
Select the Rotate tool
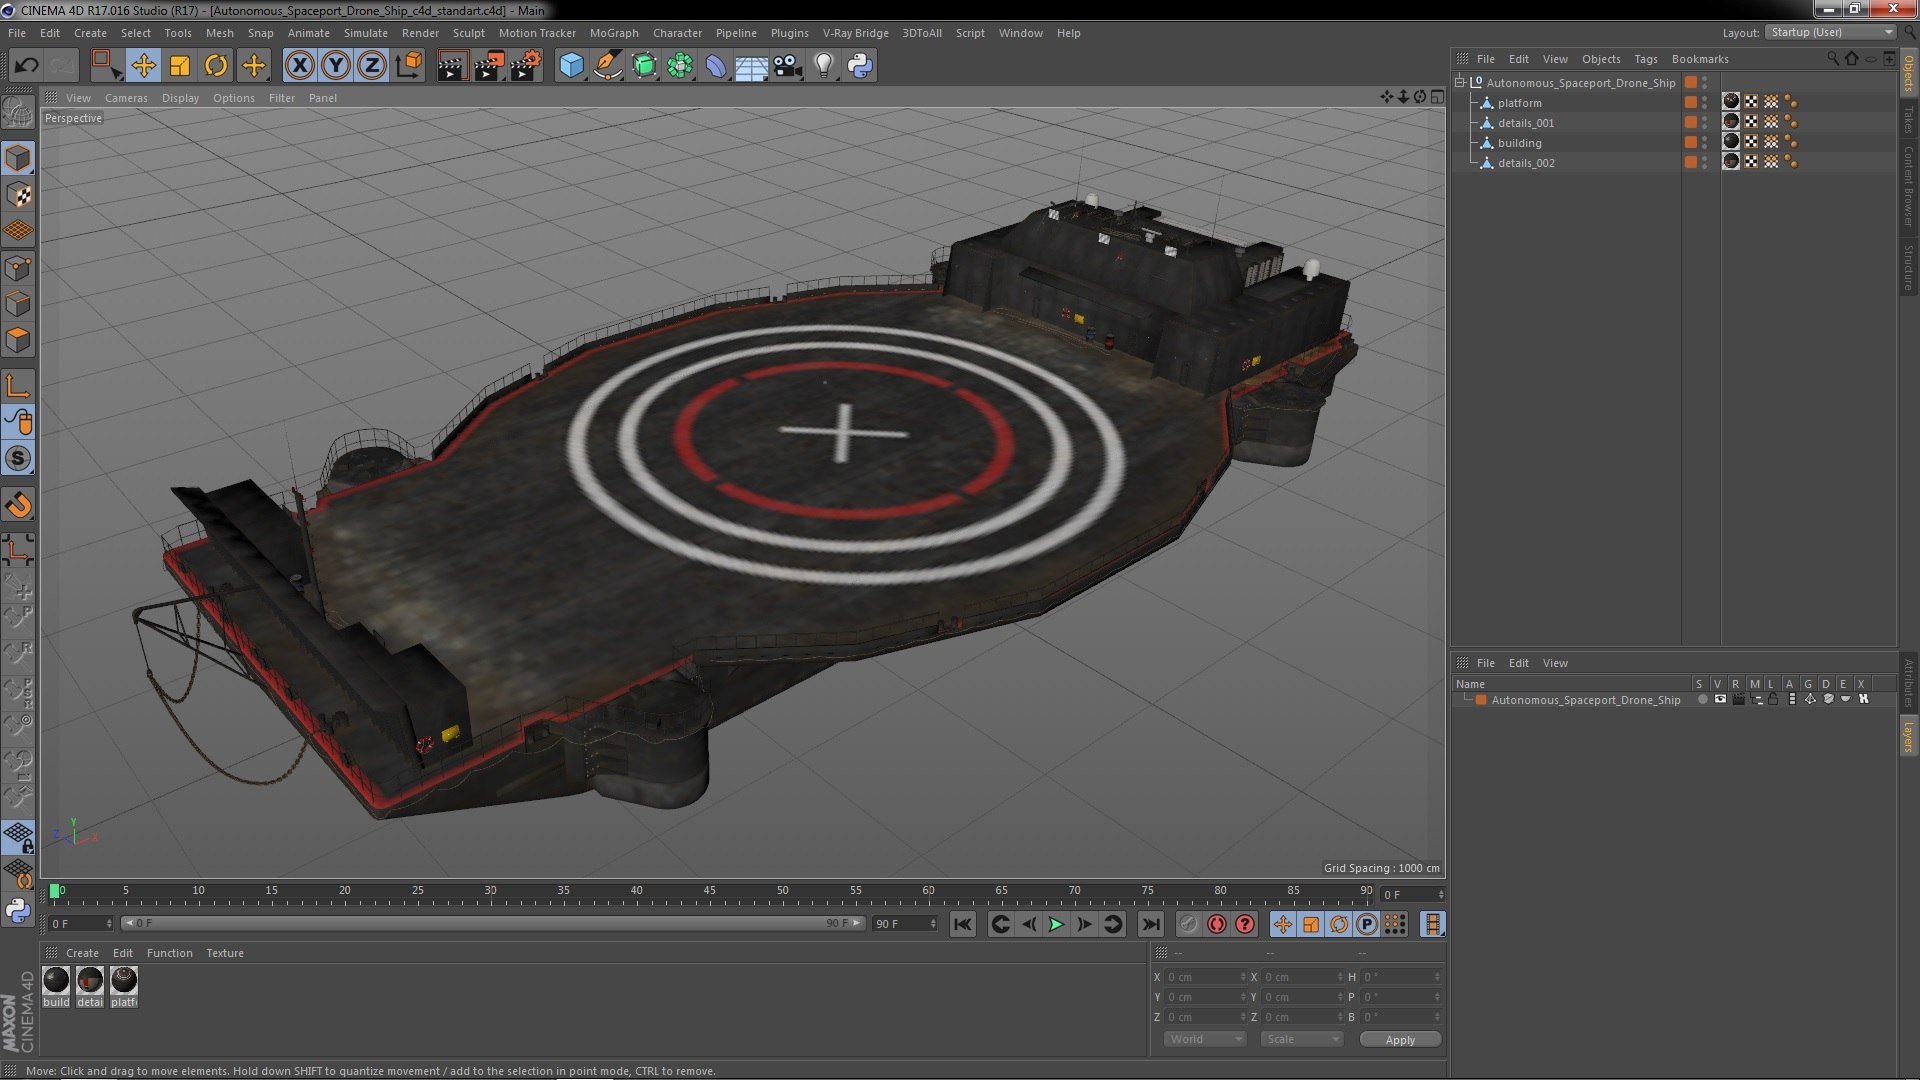point(216,66)
